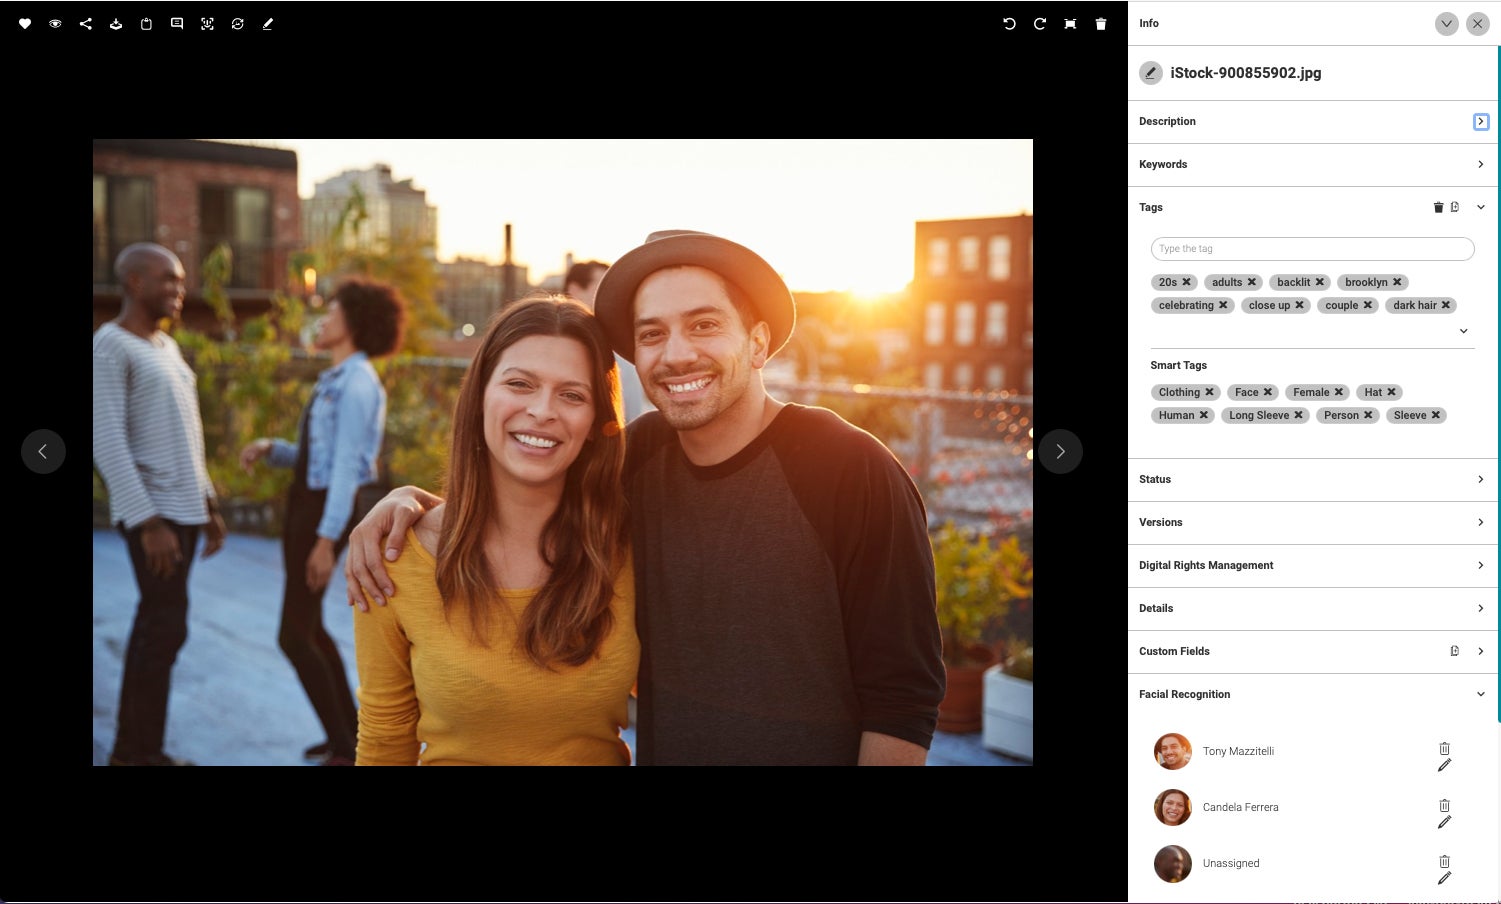Screen dimensions: 1501x904
Task: Open the comments panel
Action: (177, 23)
